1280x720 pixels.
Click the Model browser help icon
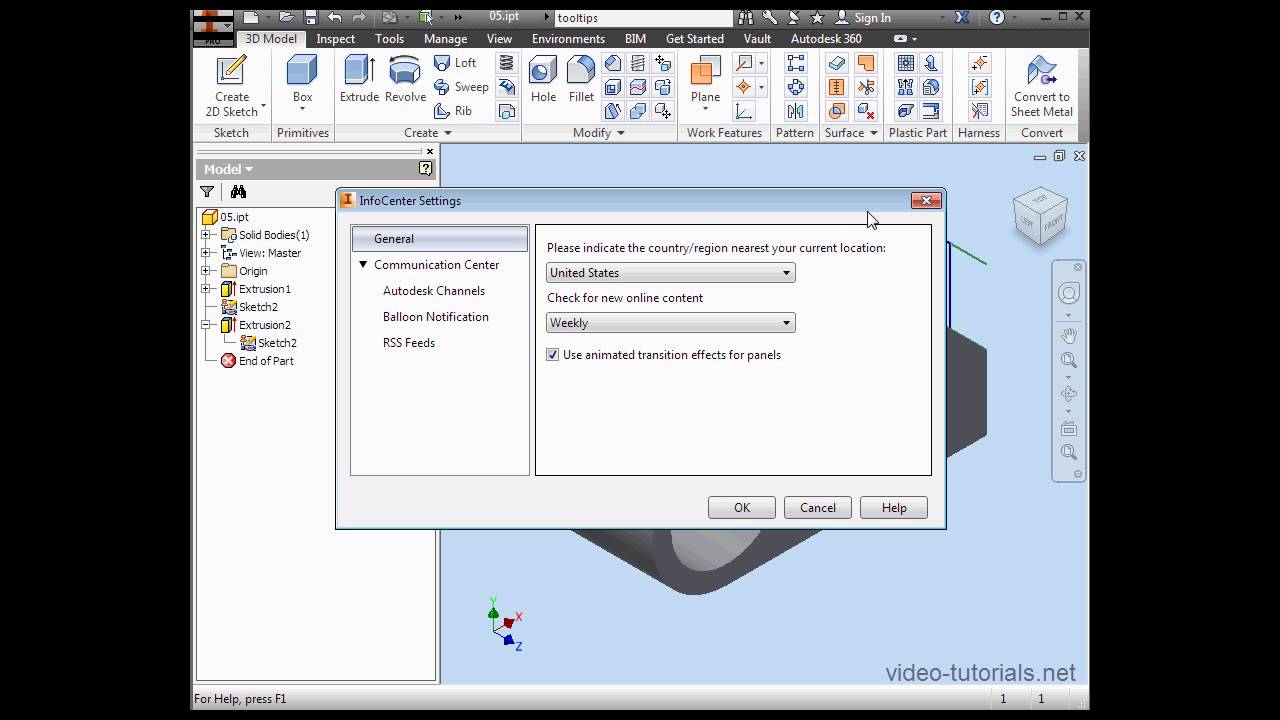[425, 169]
